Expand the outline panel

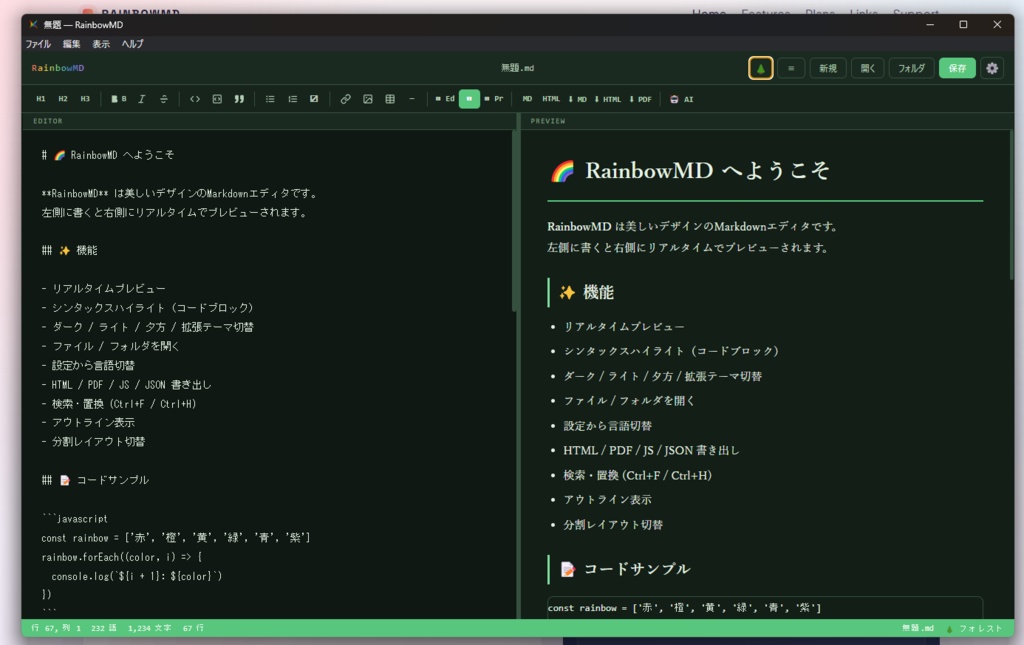[790, 67]
